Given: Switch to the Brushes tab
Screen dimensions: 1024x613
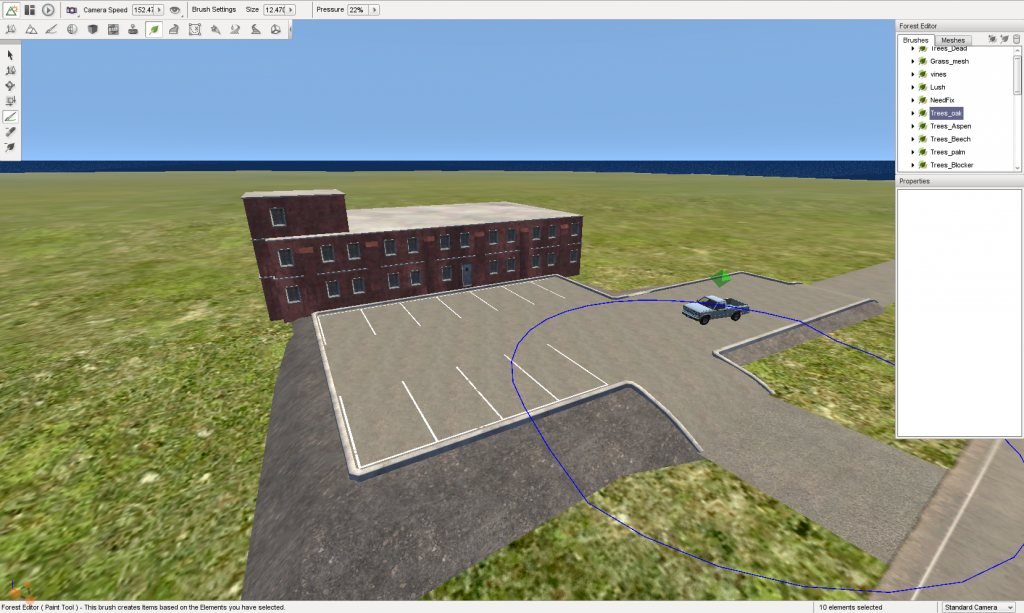Looking at the screenshot, I should pyautogui.click(x=916, y=40).
